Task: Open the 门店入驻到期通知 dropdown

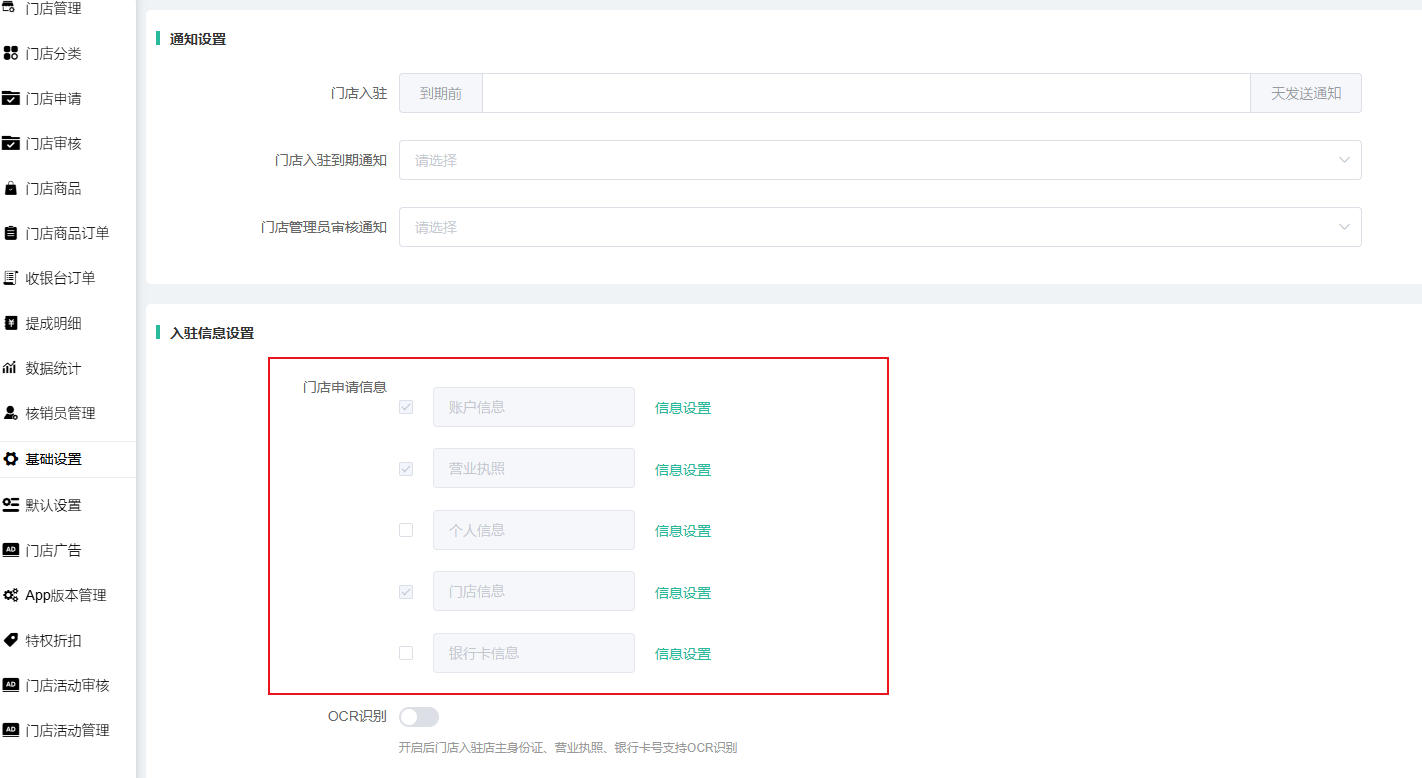Action: (x=879, y=160)
